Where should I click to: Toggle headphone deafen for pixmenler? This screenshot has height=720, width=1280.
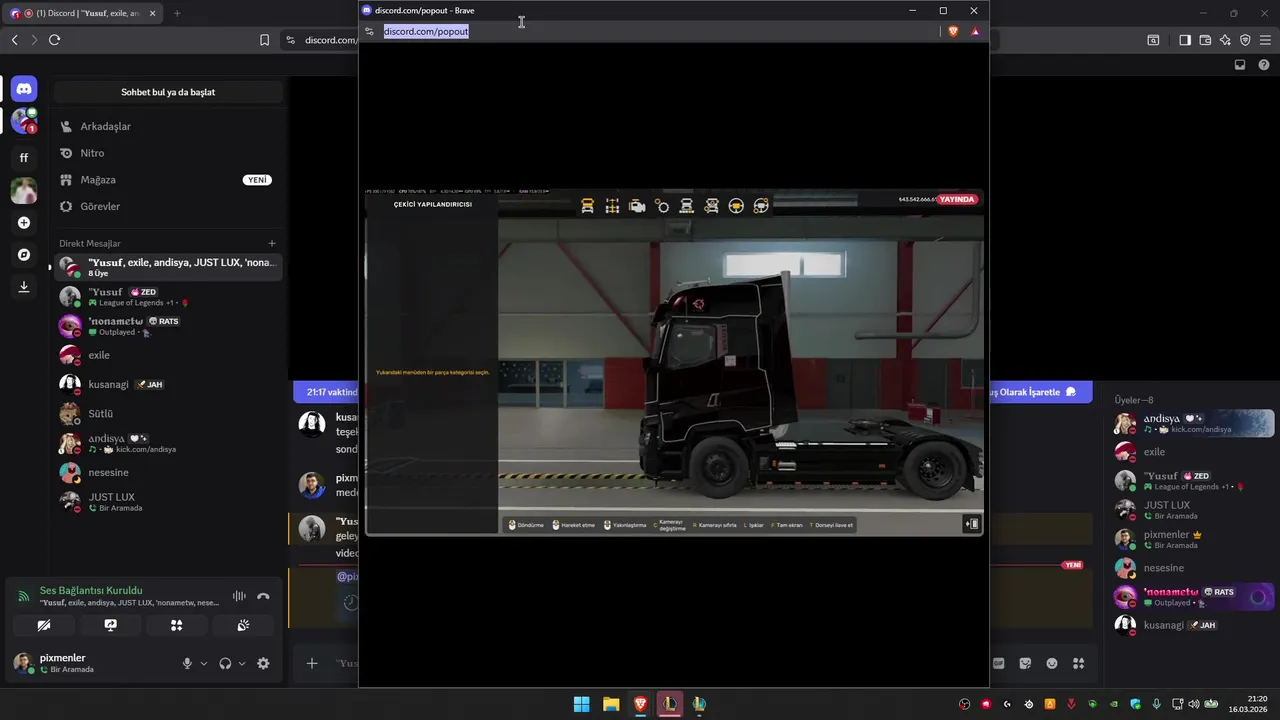[x=225, y=663]
